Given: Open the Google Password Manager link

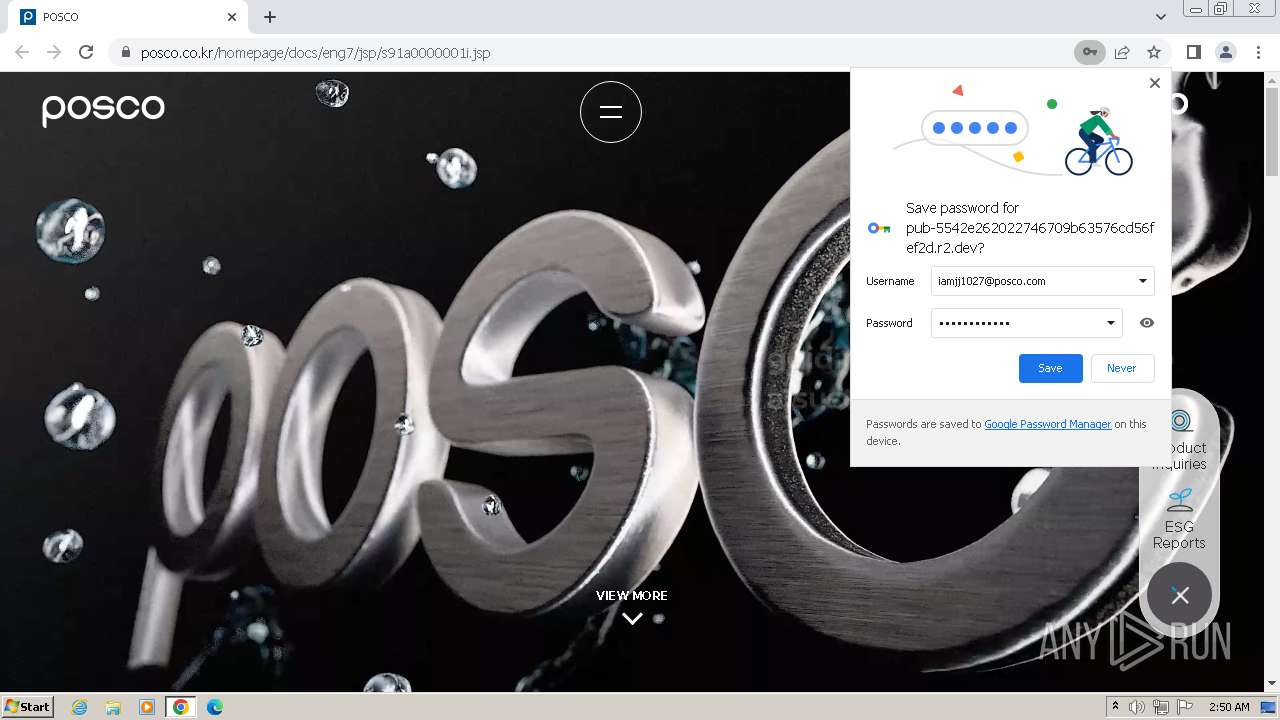Looking at the screenshot, I should 1047,424.
